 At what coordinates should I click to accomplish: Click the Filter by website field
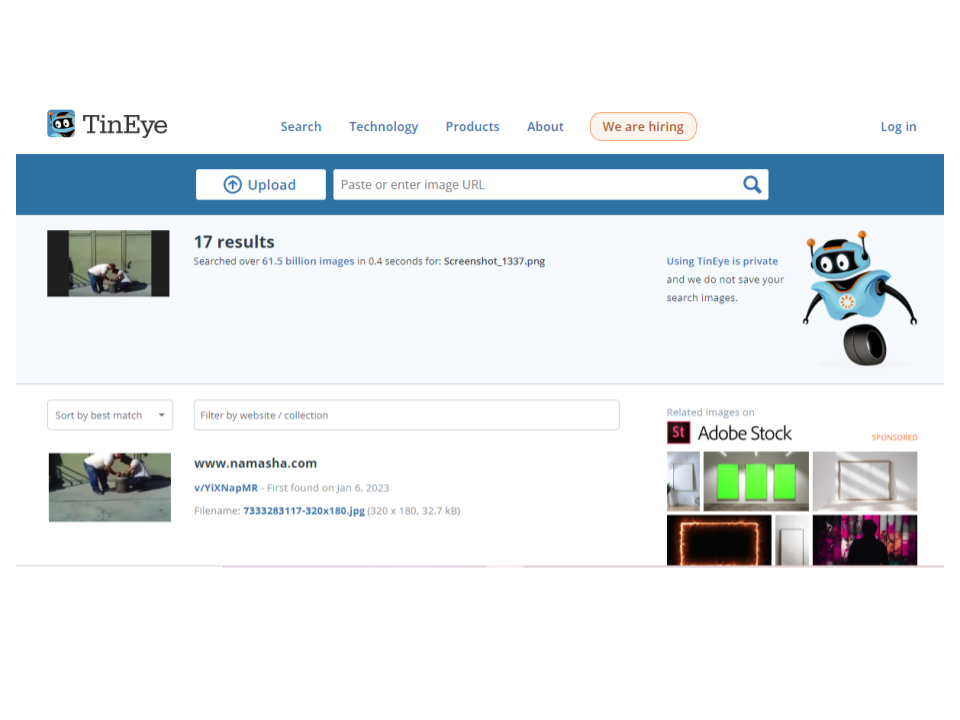pos(406,415)
